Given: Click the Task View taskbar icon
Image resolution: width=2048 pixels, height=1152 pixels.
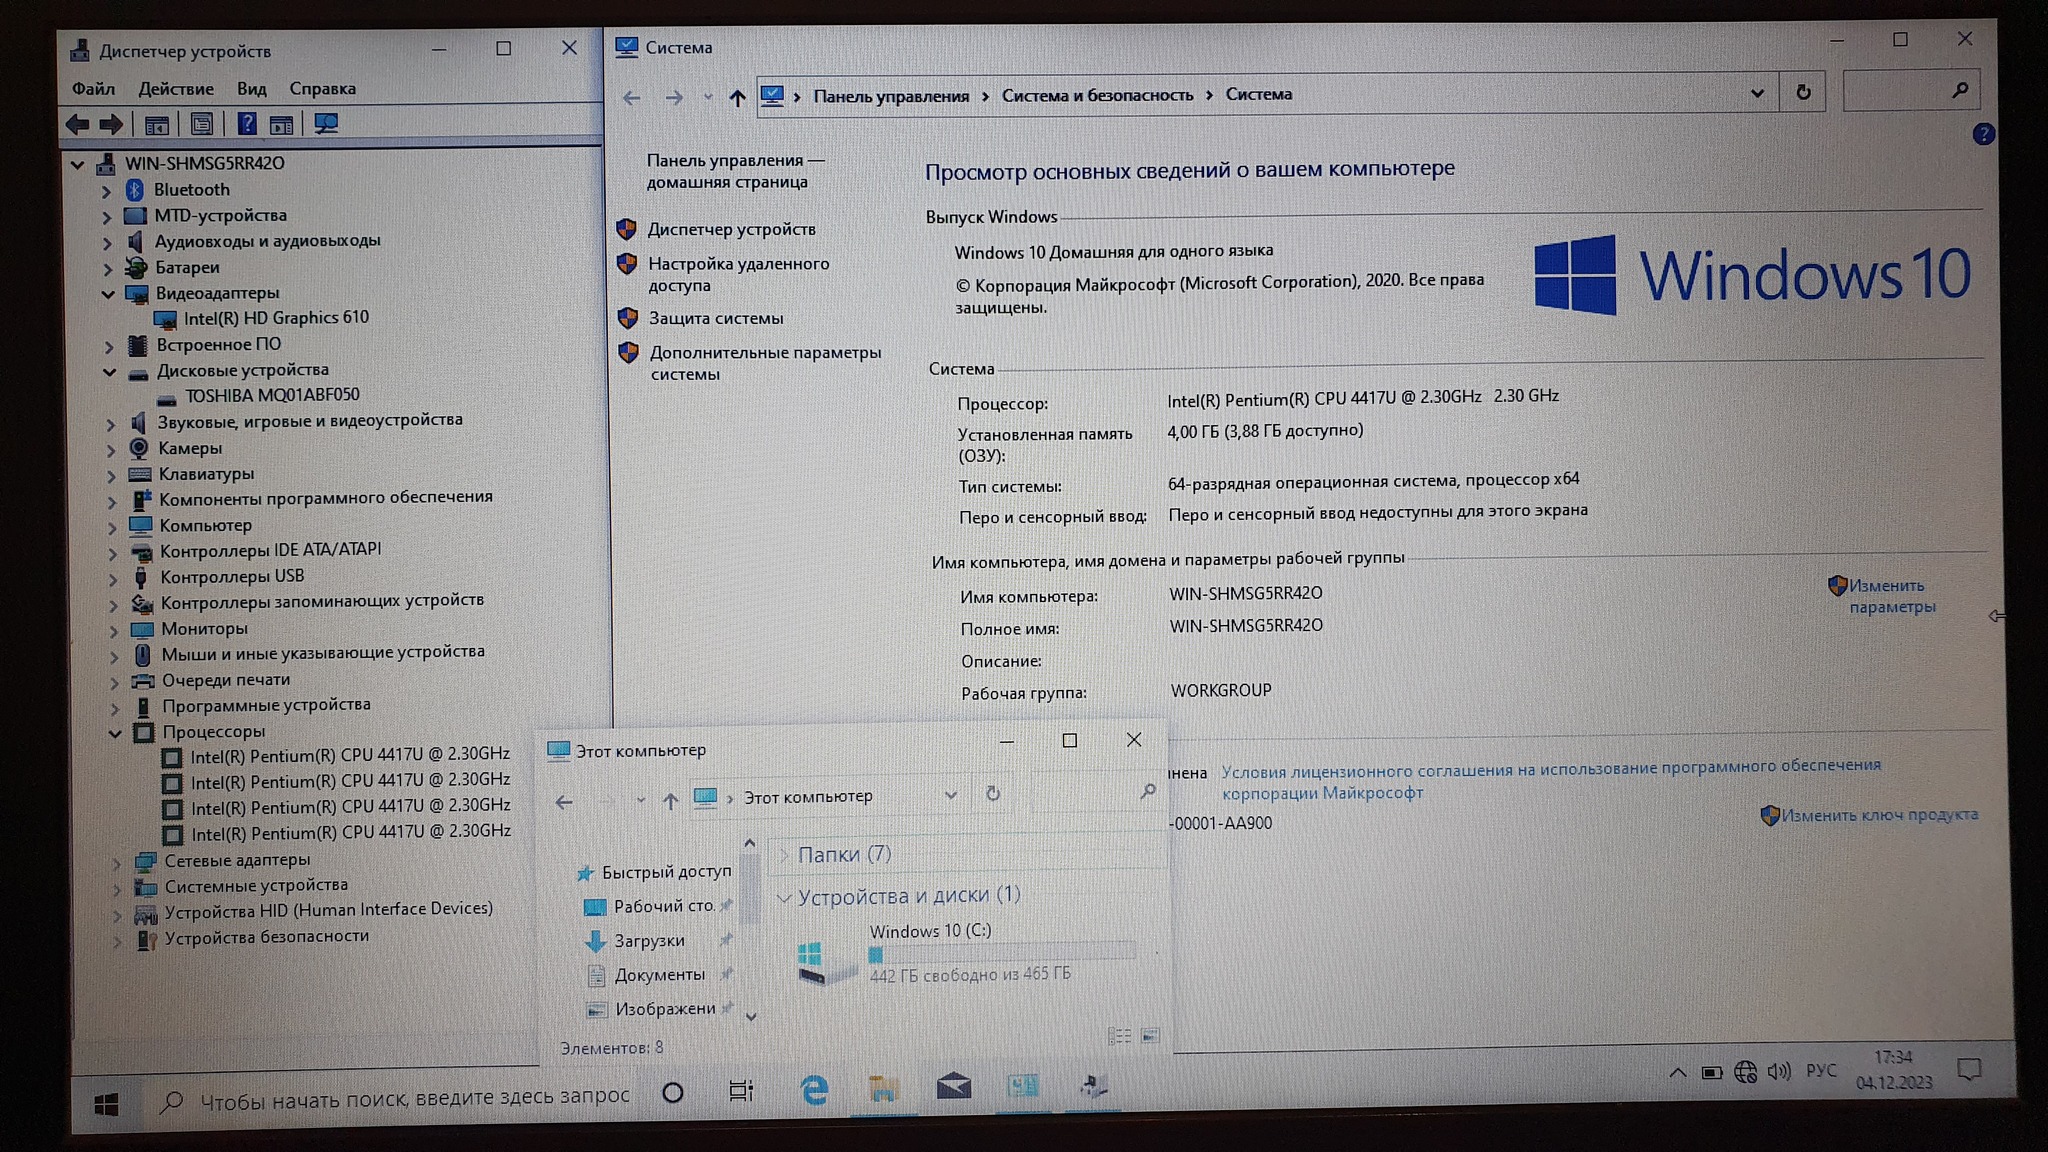Looking at the screenshot, I should 741,1091.
